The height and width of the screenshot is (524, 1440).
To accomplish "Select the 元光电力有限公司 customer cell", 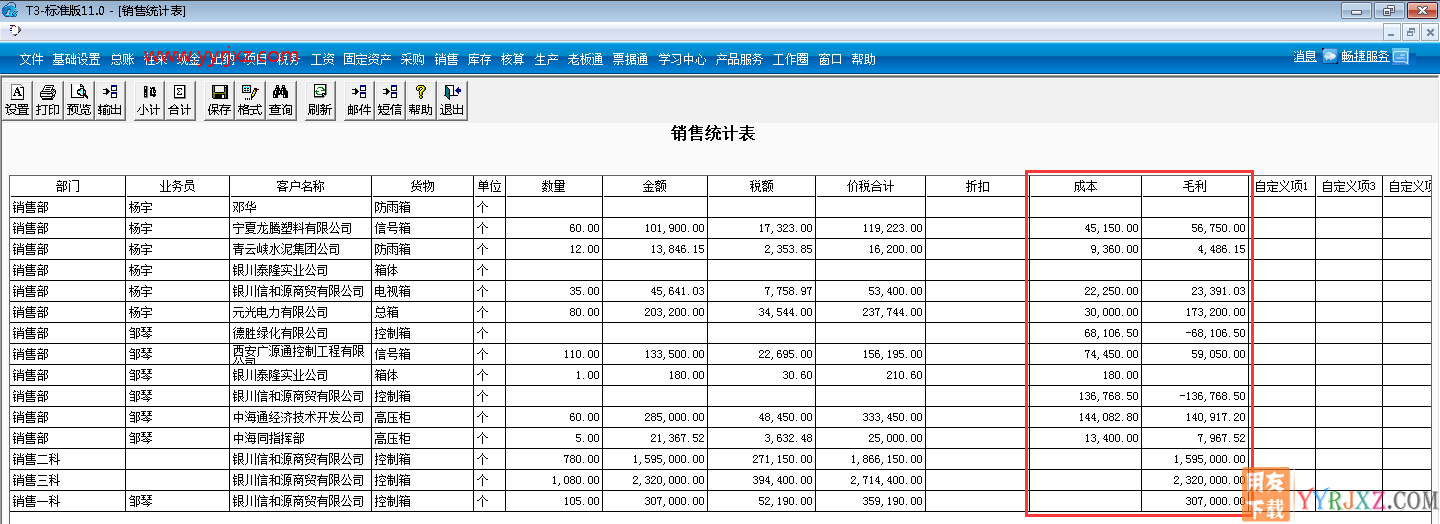I will pyautogui.click(x=301, y=312).
